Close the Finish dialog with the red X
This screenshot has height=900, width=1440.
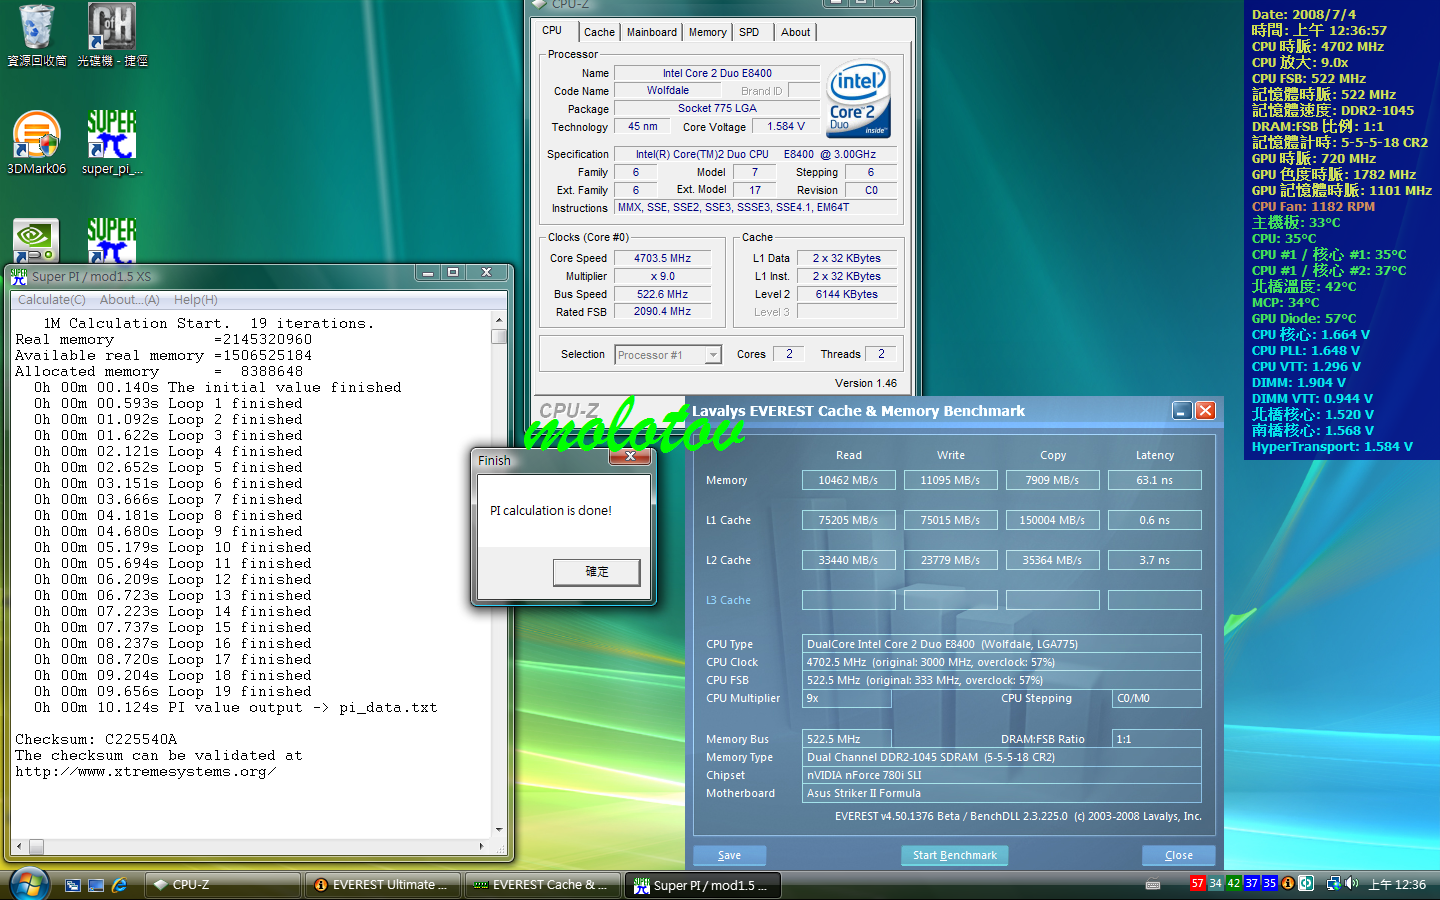point(630,456)
